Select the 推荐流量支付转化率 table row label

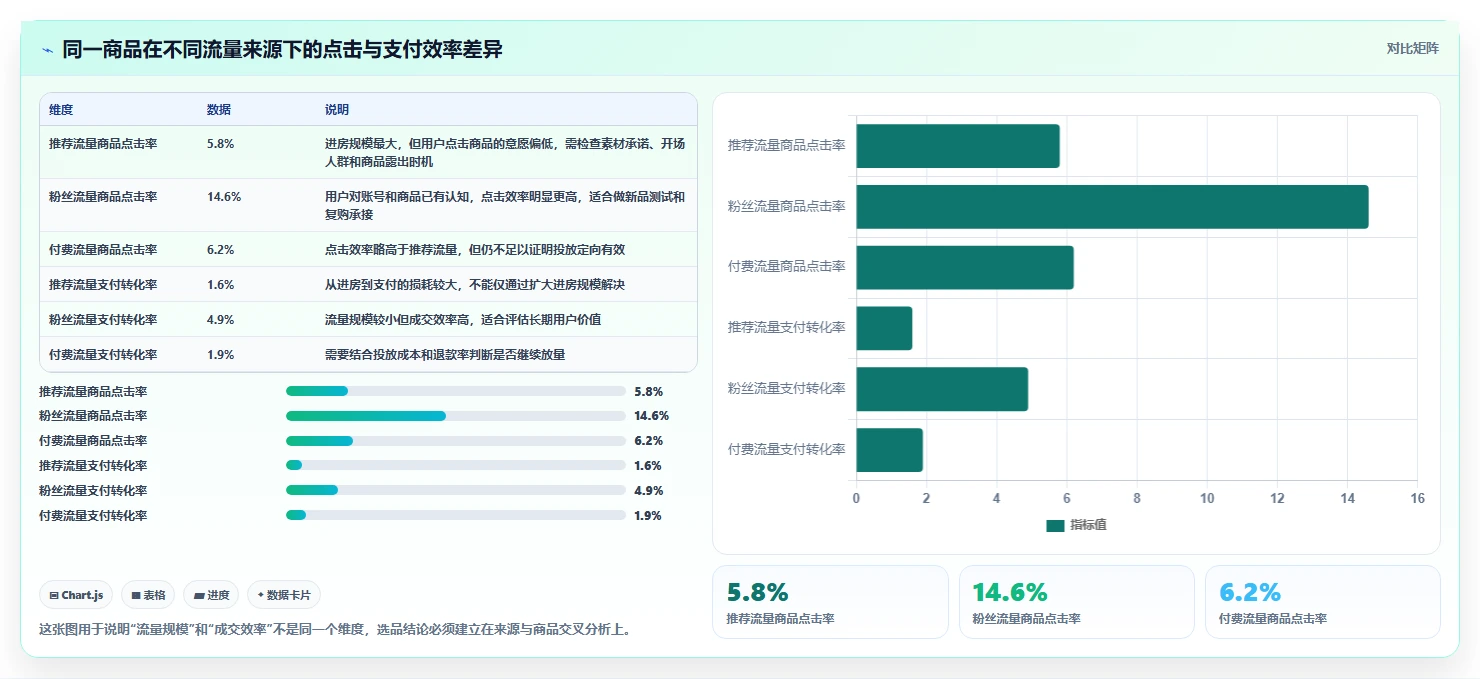103,285
